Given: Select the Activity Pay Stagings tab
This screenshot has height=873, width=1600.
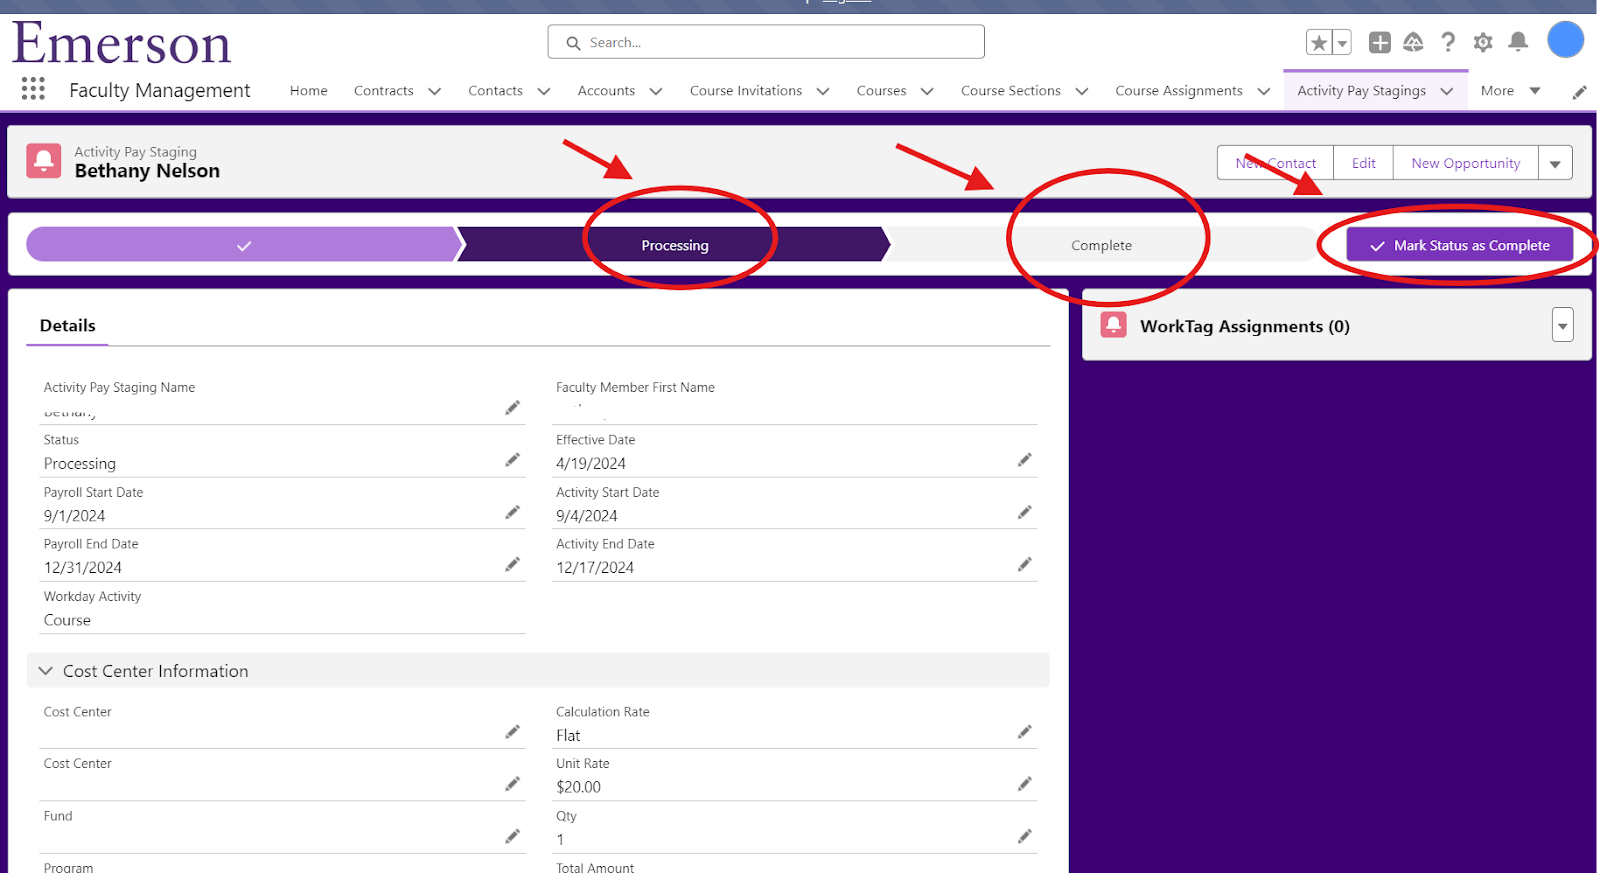Looking at the screenshot, I should [x=1361, y=90].
